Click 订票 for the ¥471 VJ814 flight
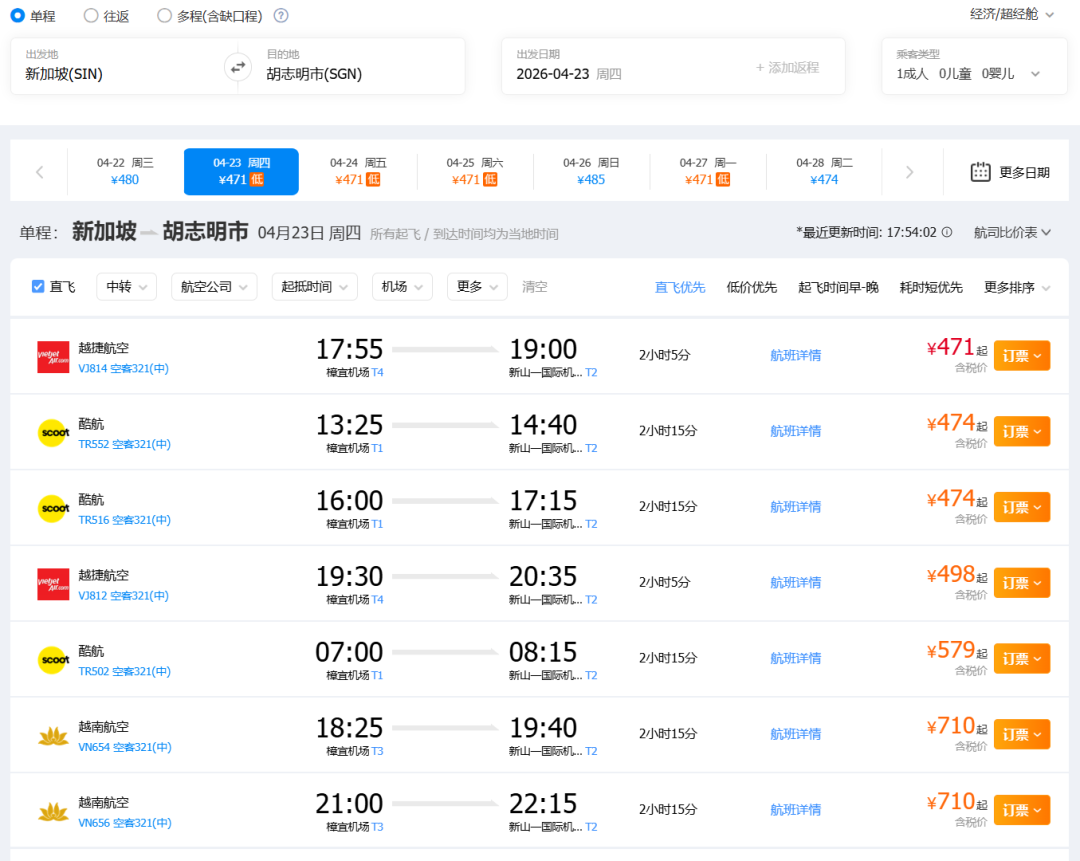 click(x=1021, y=356)
